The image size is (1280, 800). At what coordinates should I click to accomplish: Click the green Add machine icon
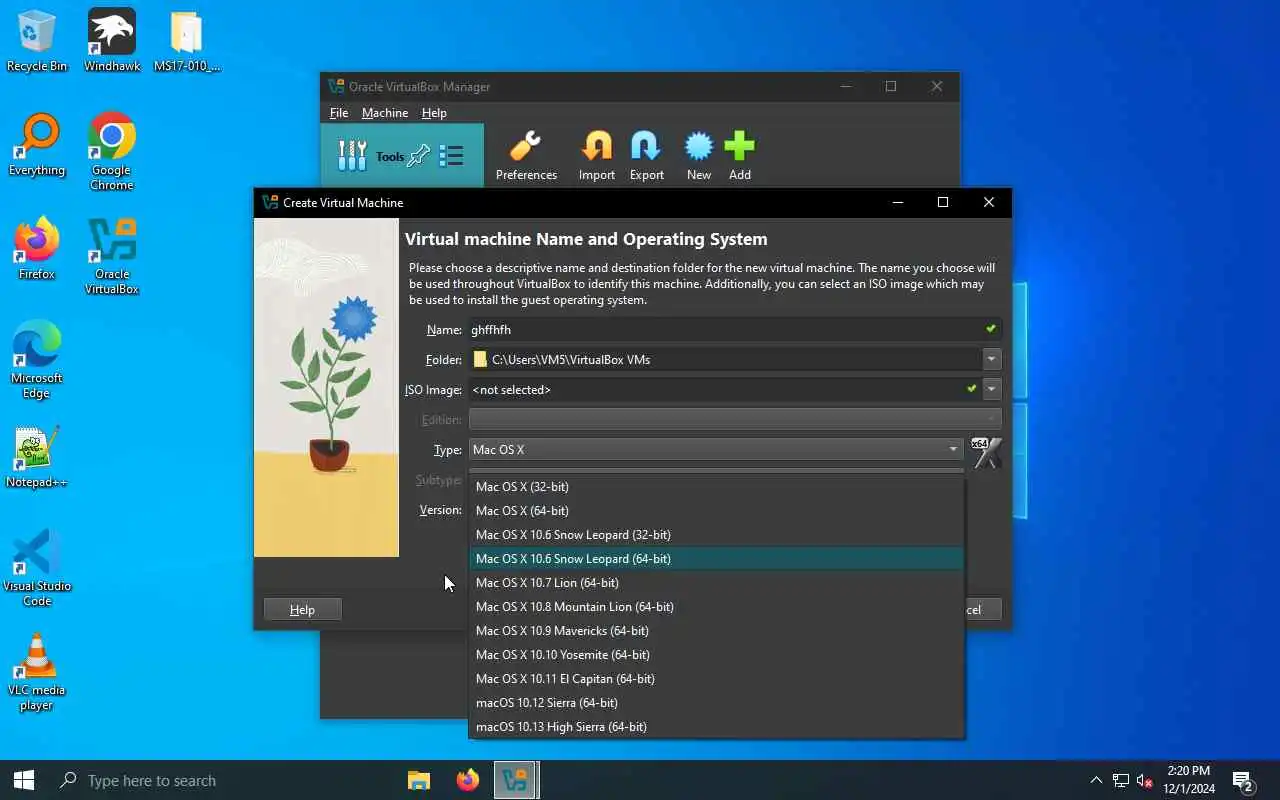click(x=740, y=156)
